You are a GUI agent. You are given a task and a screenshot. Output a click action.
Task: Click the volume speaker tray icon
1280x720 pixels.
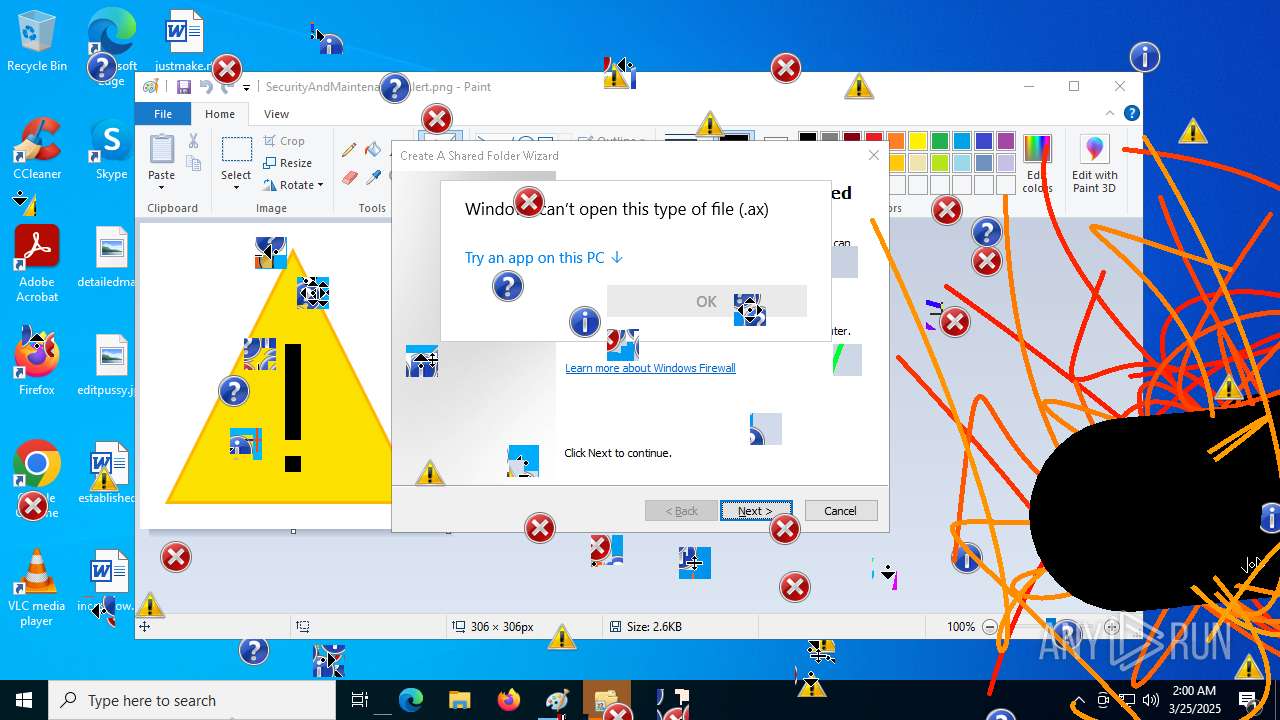click(x=1150, y=700)
